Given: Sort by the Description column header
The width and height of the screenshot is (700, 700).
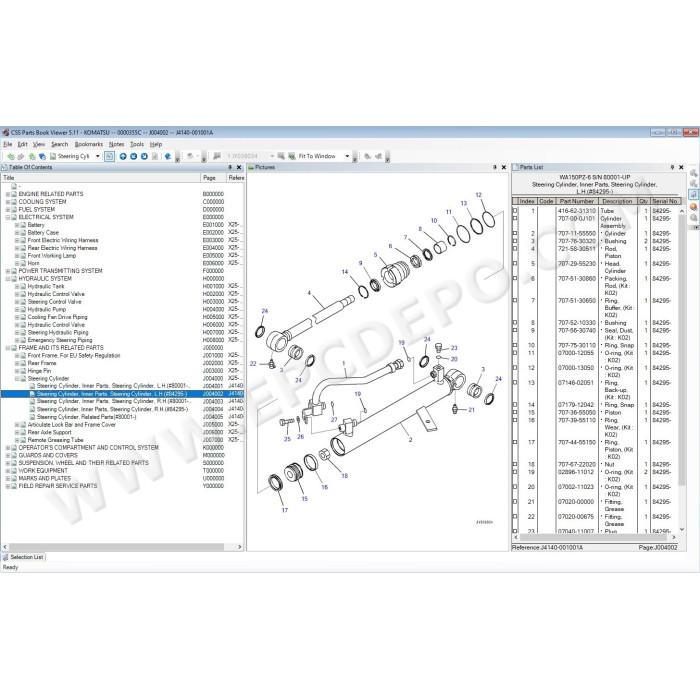Looking at the screenshot, I should pos(617,201).
